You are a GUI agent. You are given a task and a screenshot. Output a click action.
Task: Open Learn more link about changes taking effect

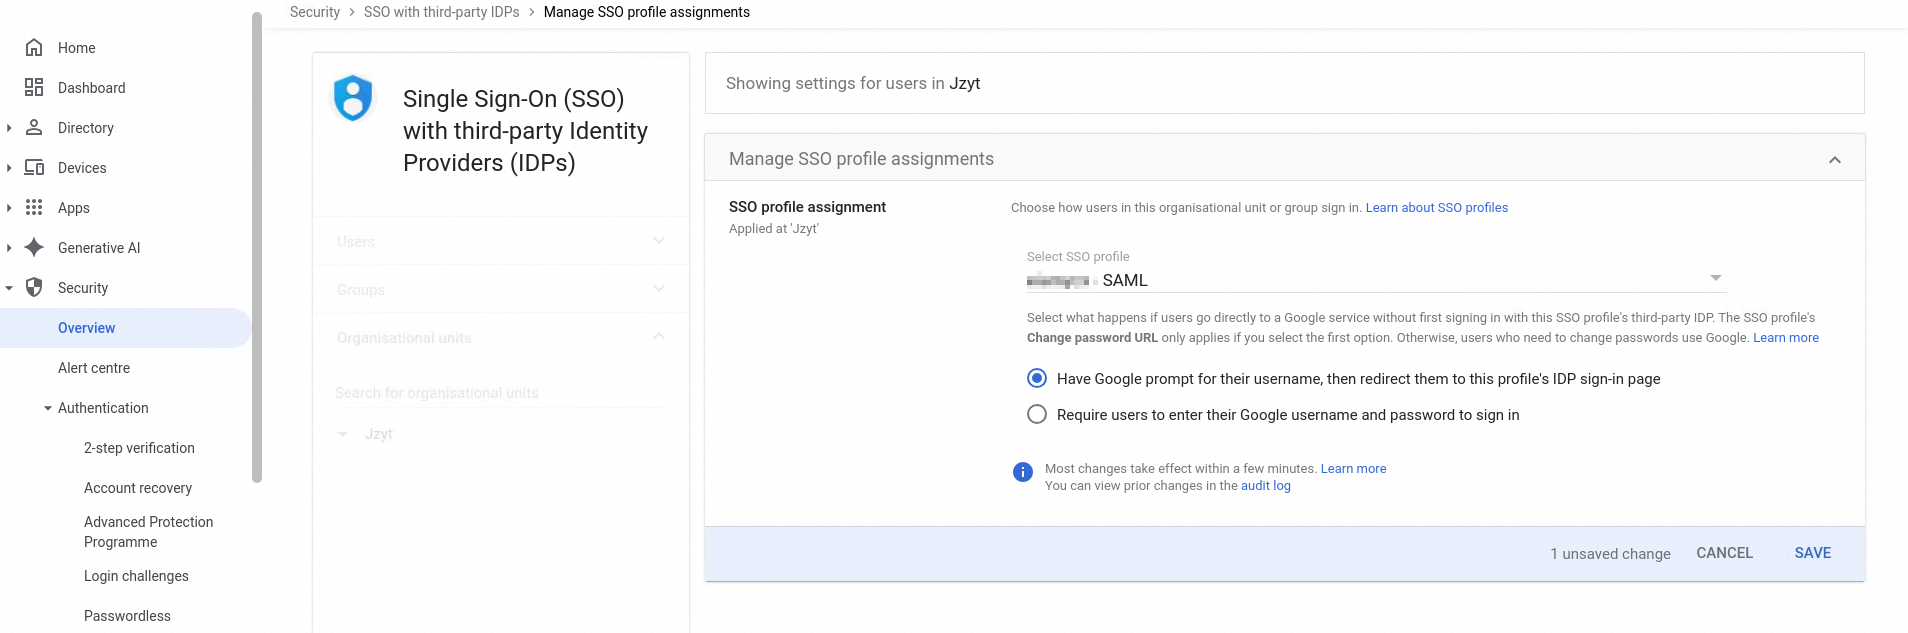coord(1353,469)
